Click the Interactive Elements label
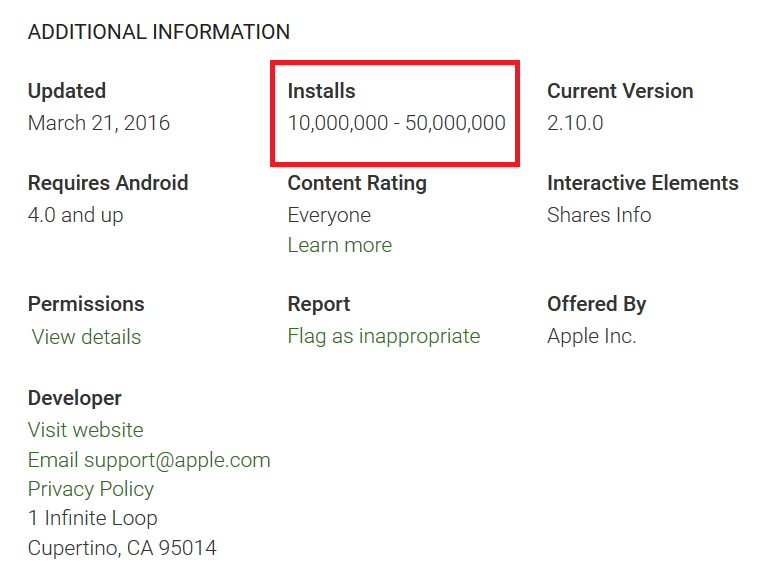Screen dimensions: 768x576 click(643, 183)
